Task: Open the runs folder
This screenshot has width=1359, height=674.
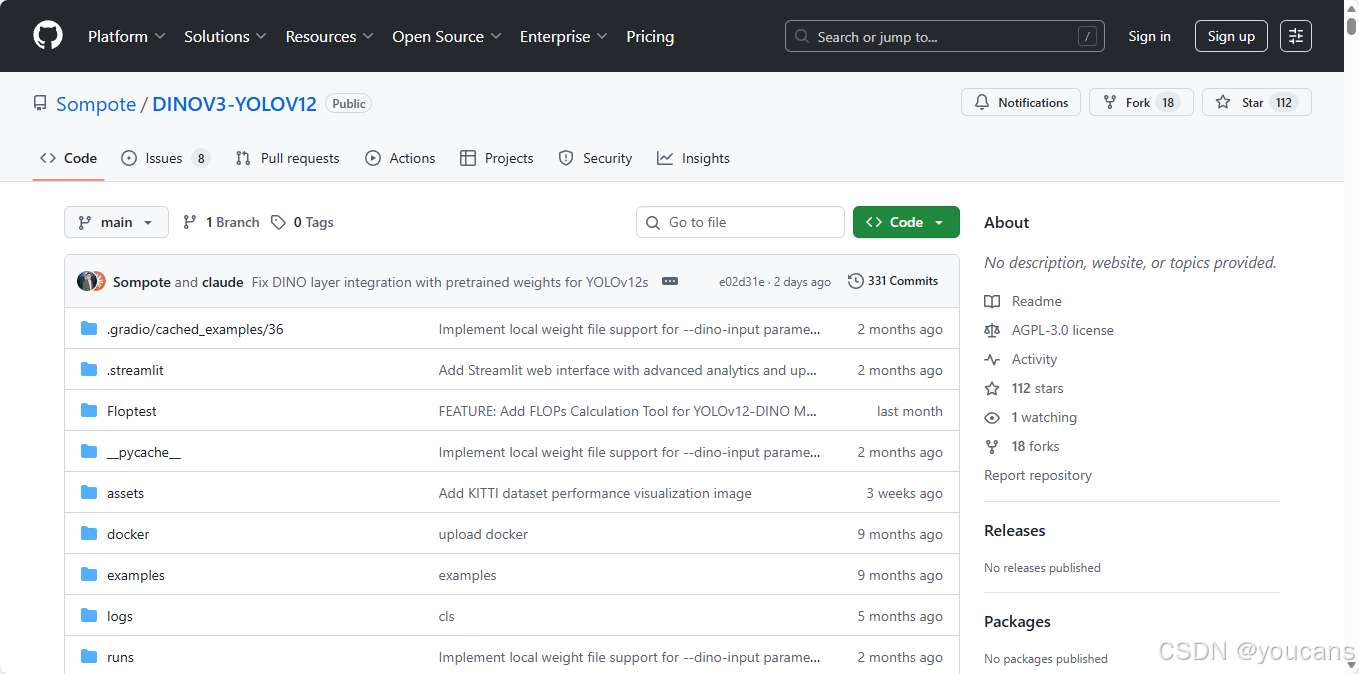Action: (120, 657)
